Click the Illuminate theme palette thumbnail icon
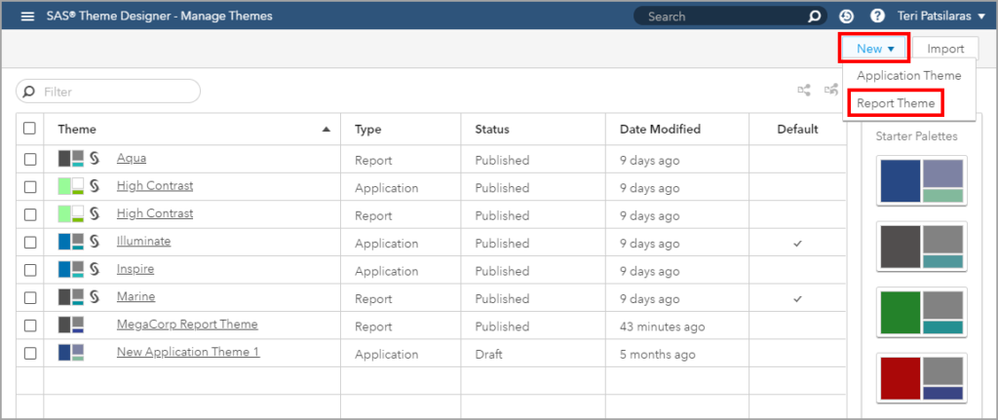This screenshot has width=998, height=420. pos(71,242)
